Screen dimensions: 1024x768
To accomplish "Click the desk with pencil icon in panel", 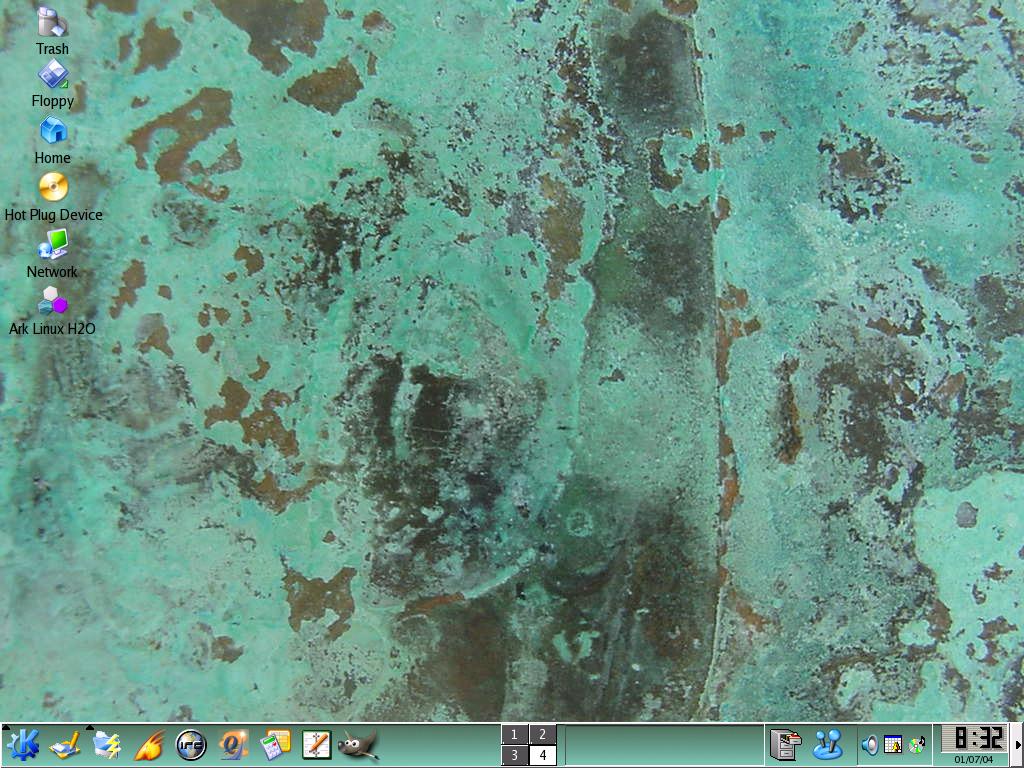I will coord(65,745).
